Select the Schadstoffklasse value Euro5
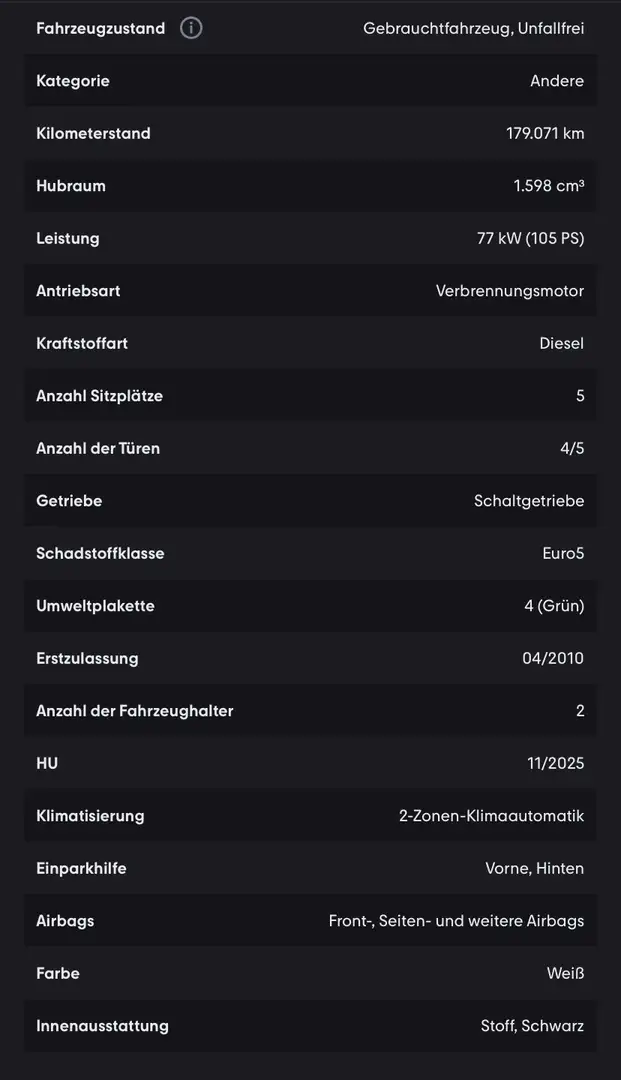Screen dimensions: 621x1080 click(x=562, y=554)
